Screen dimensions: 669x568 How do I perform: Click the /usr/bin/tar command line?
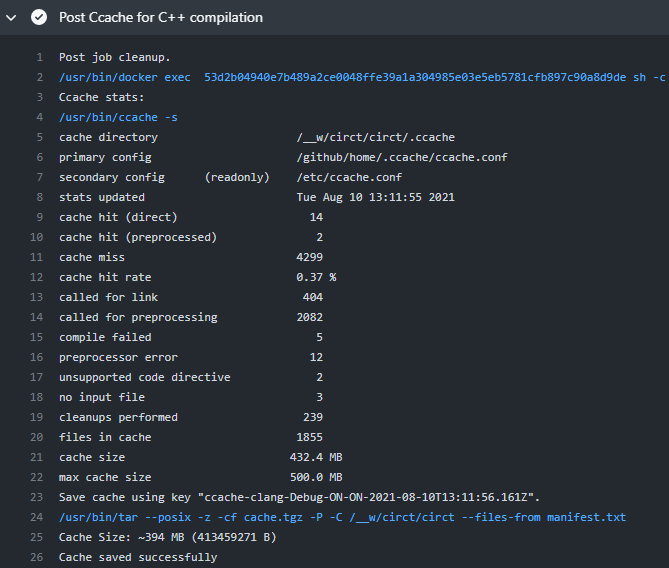coord(343,517)
